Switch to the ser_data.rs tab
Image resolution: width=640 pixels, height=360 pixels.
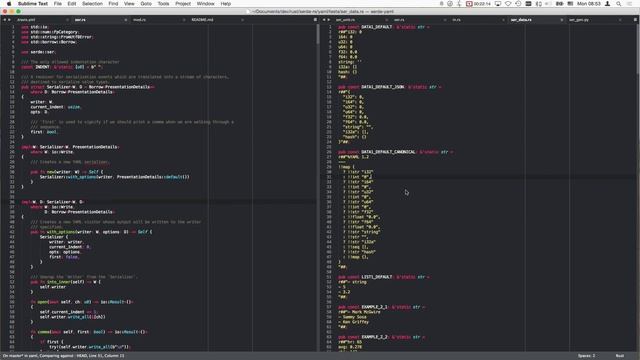521,20
